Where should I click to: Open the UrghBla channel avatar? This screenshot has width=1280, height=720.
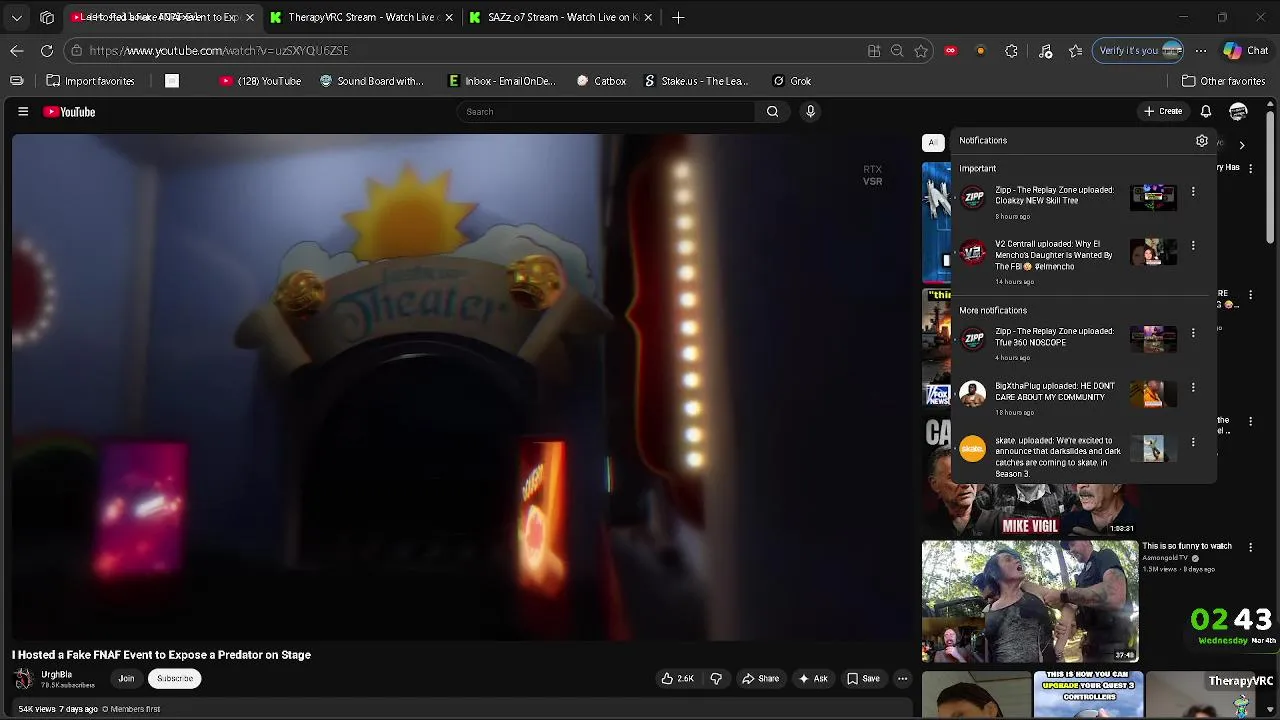coord(23,679)
